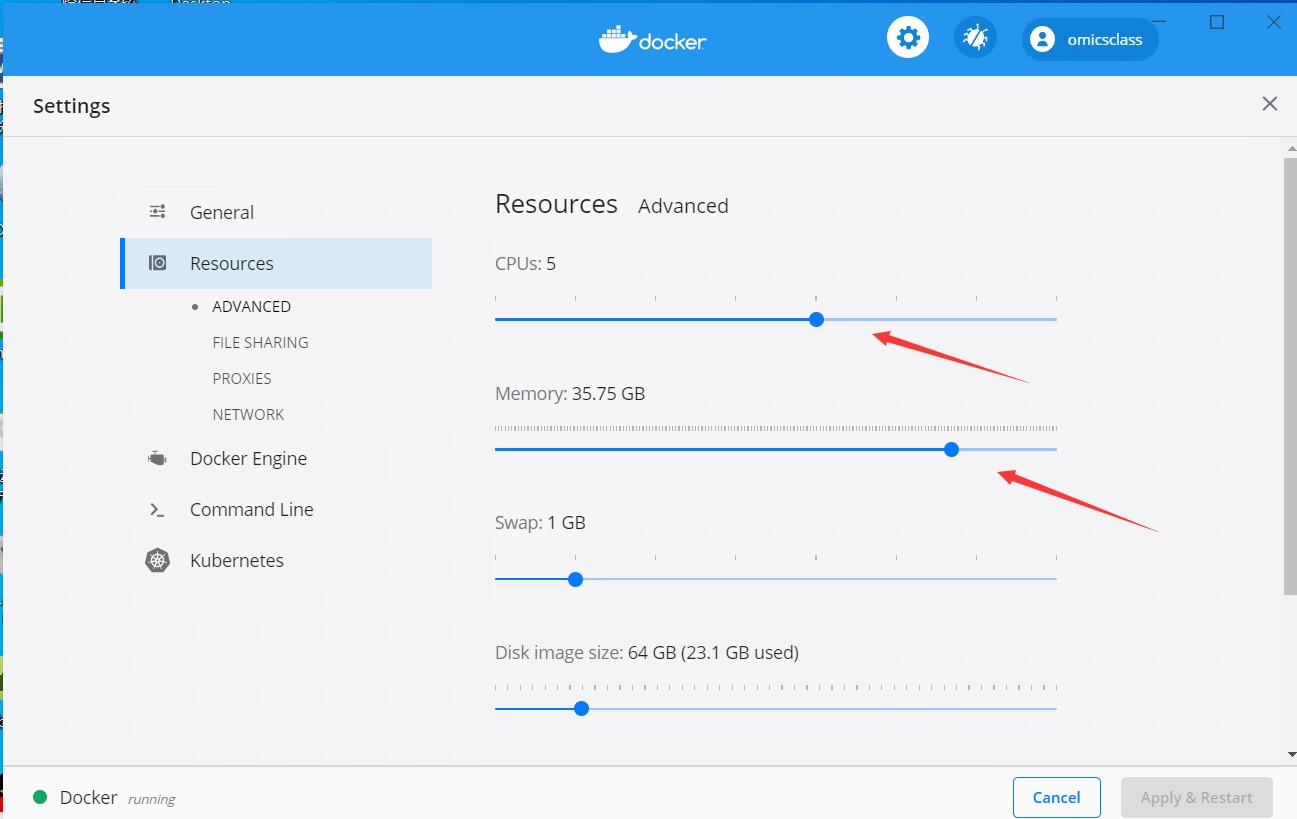Click the 'running' status text
This screenshot has height=819, width=1297.
click(151, 799)
